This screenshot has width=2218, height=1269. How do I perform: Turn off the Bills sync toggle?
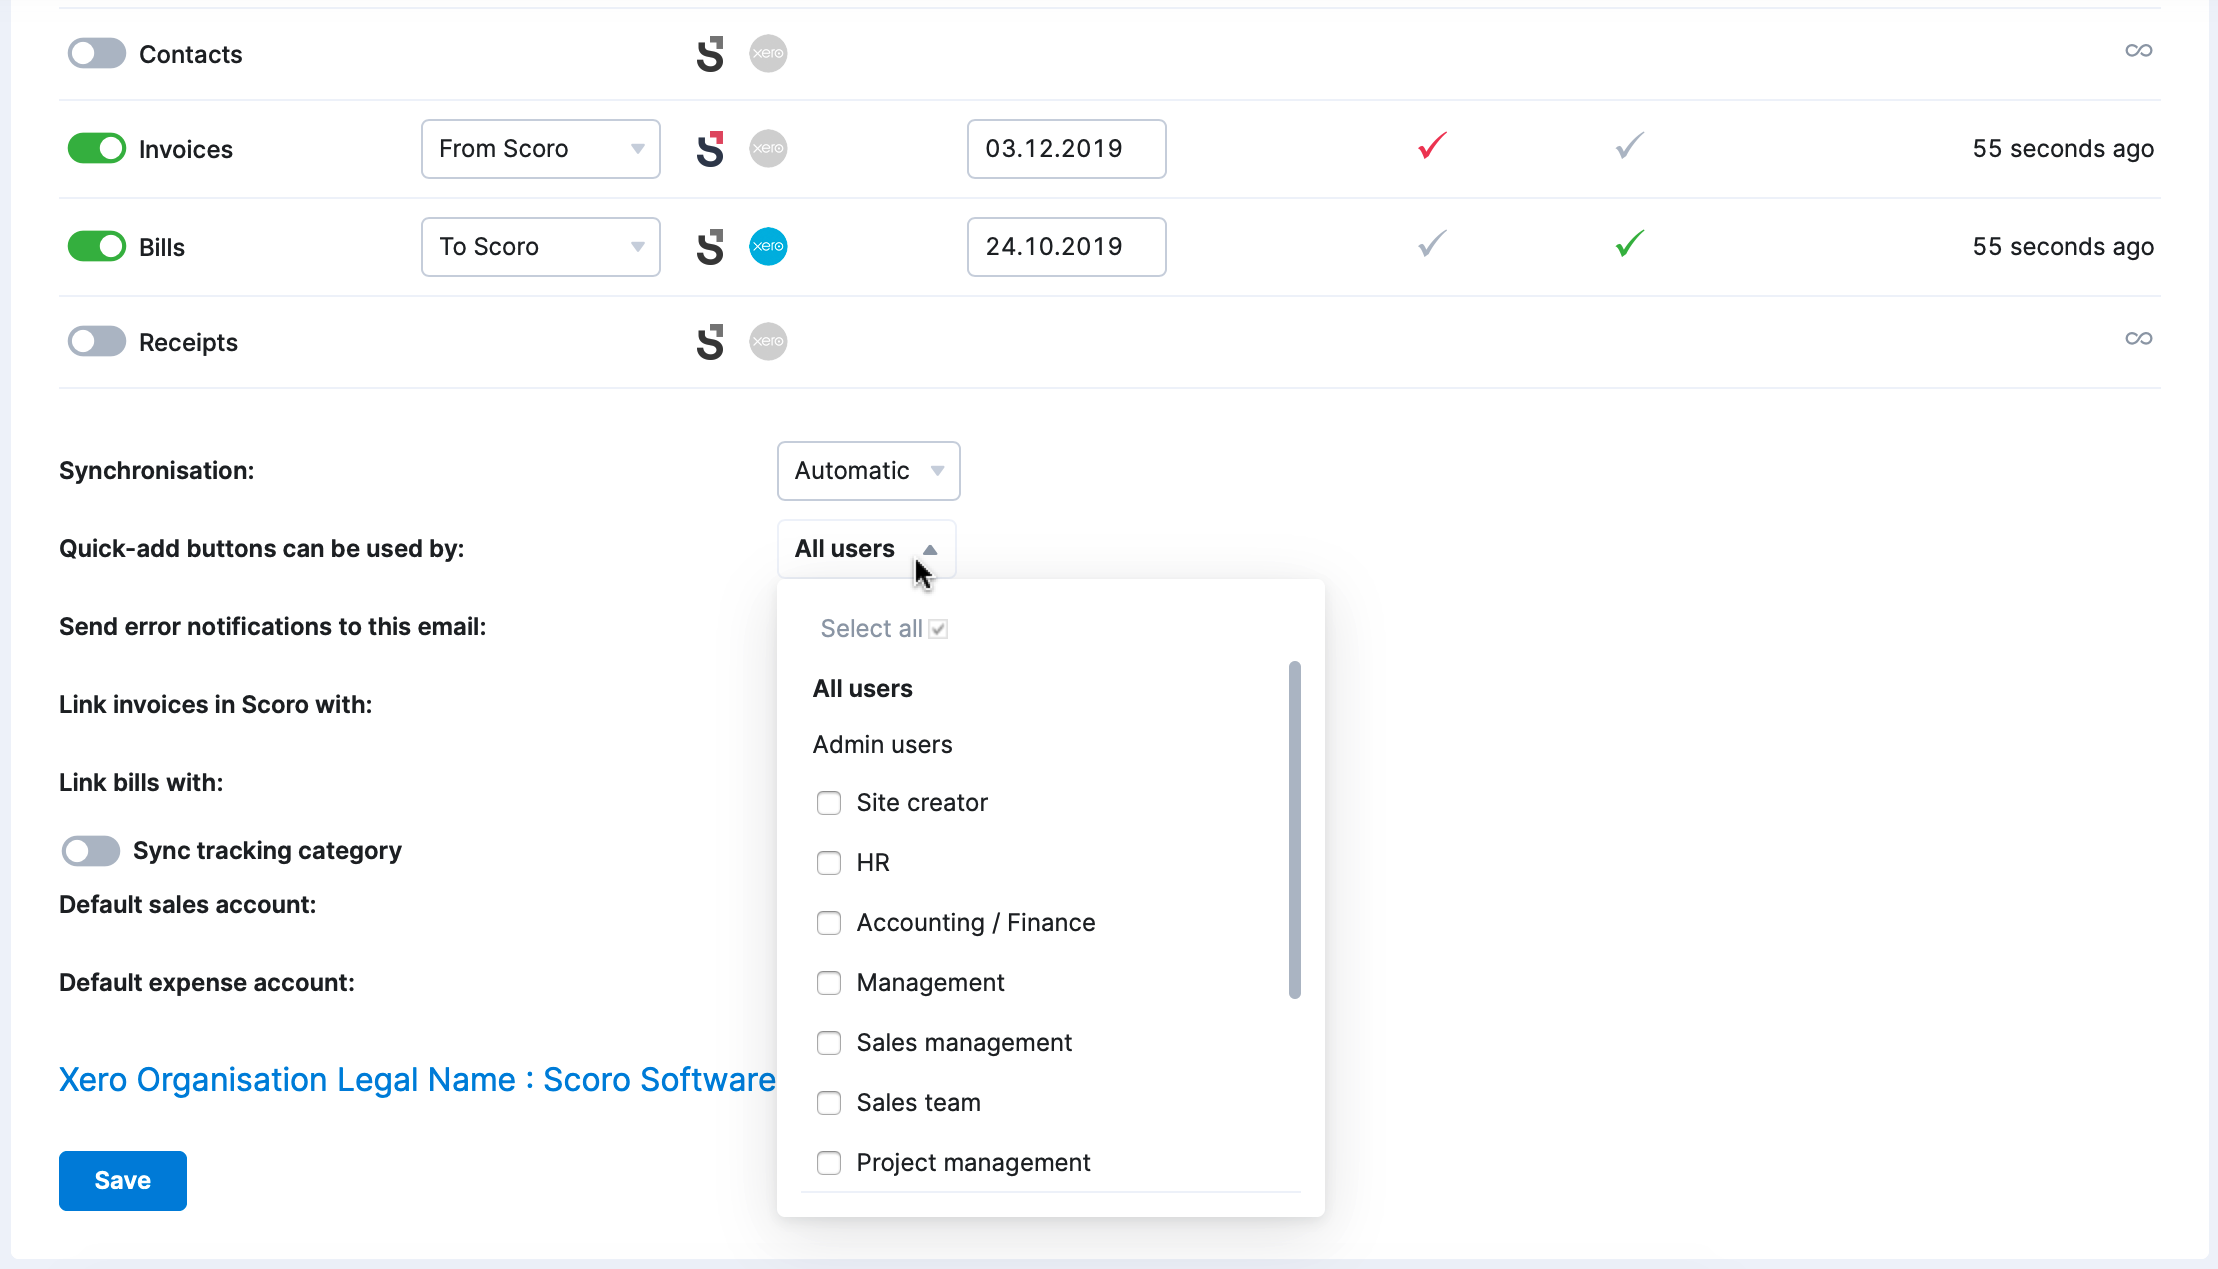tap(97, 246)
